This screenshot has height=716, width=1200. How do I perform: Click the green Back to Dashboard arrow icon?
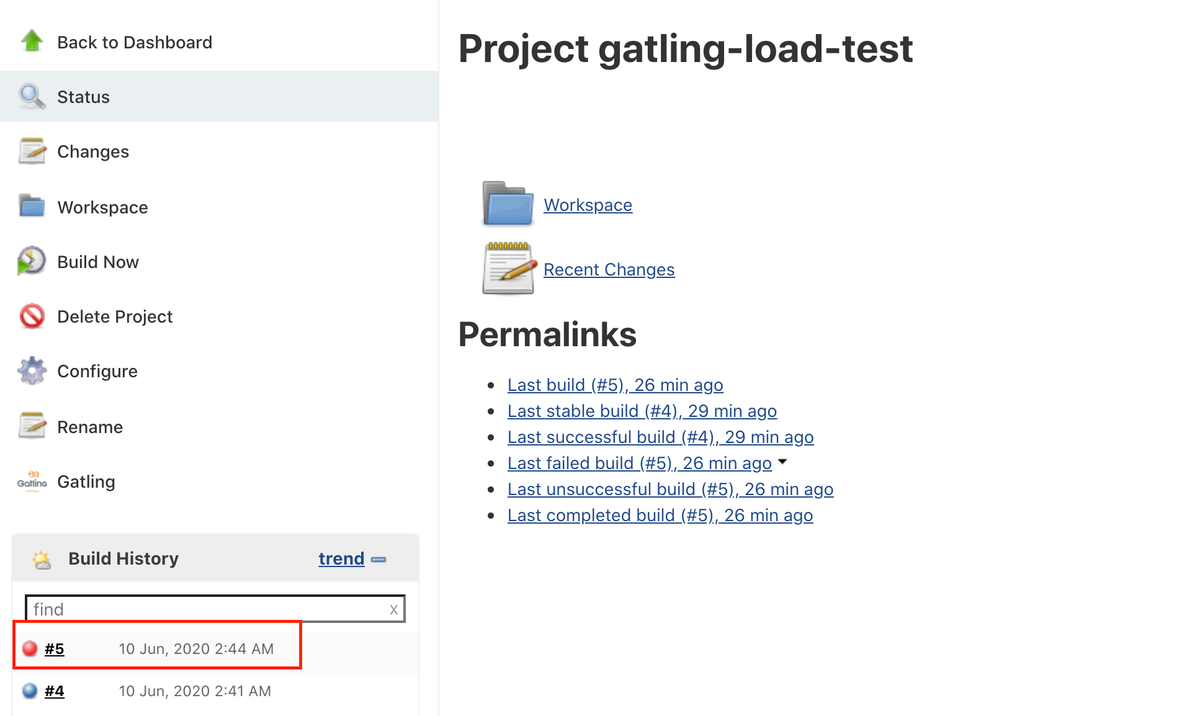32,42
